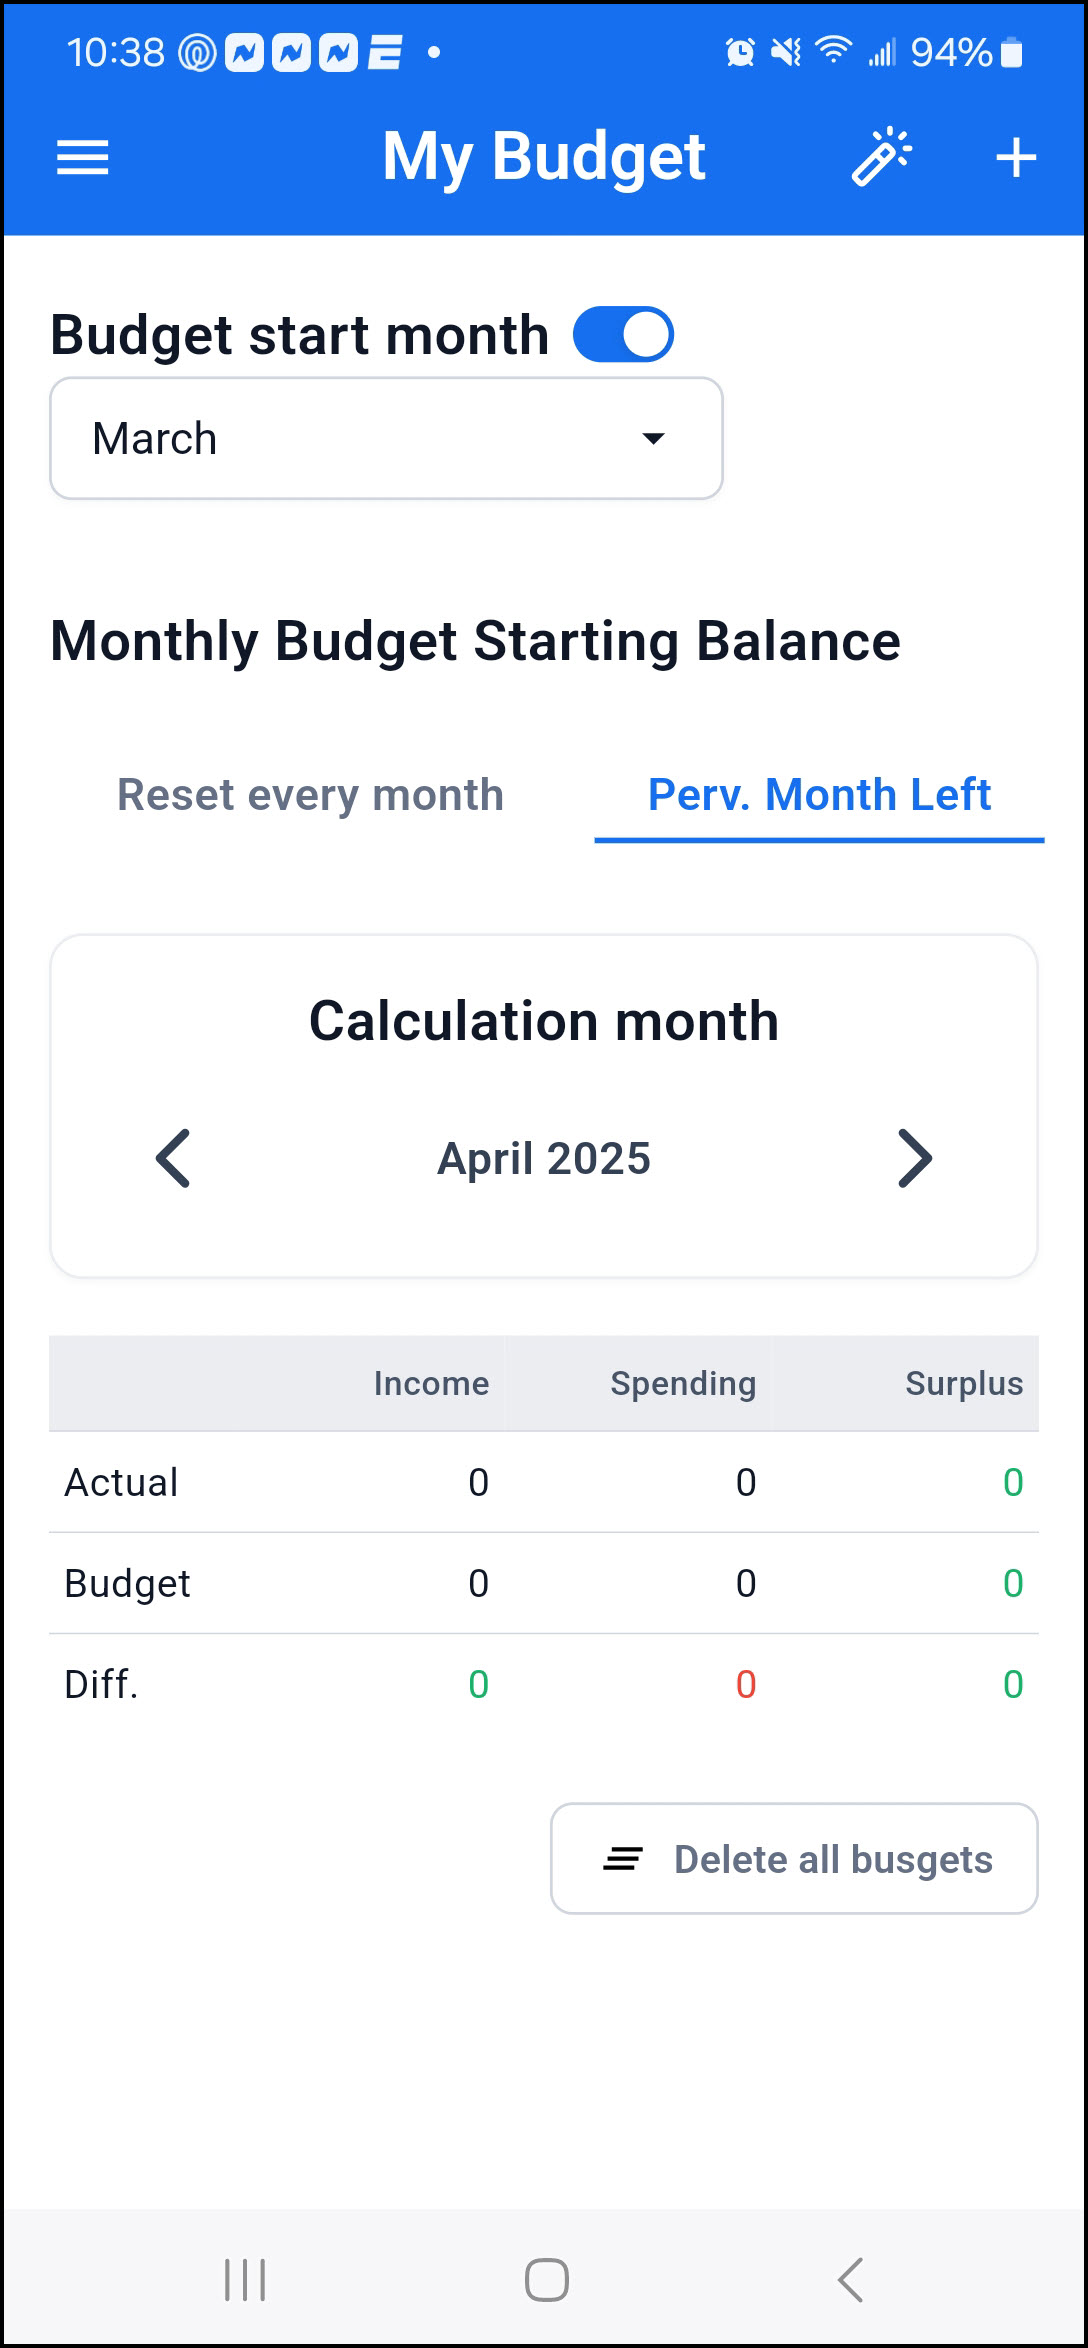Tap the magic wand icon
Viewport: 1088px width, 2348px height.
click(x=881, y=157)
